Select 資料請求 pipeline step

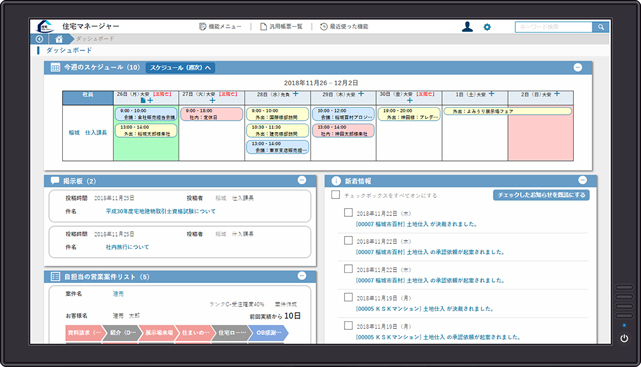point(84,333)
